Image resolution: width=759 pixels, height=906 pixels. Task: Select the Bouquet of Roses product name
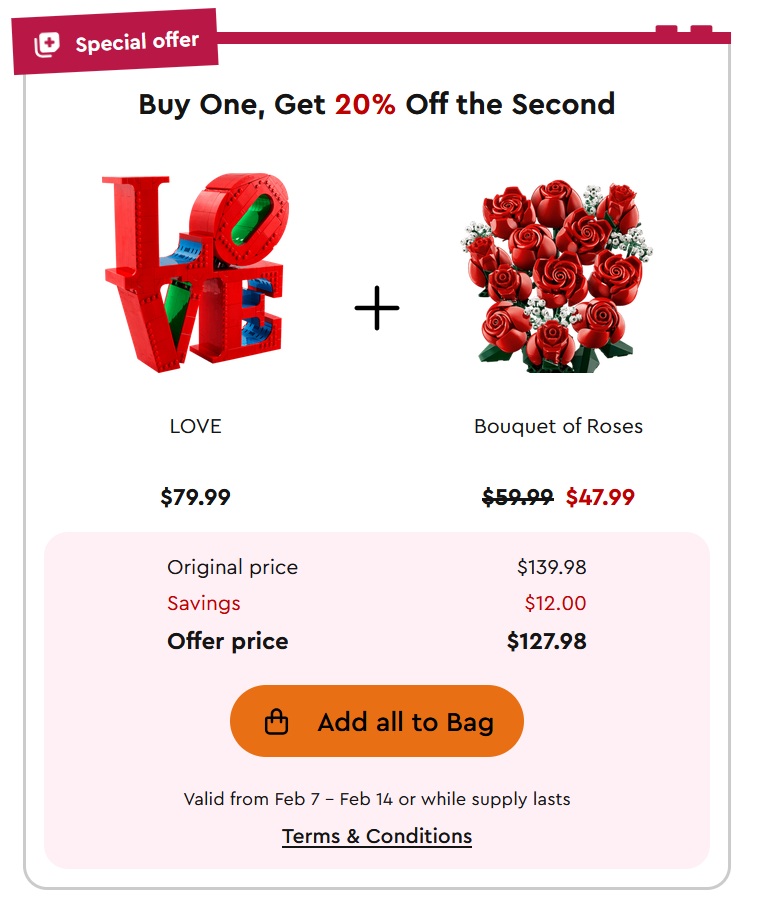pyautogui.click(x=558, y=426)
